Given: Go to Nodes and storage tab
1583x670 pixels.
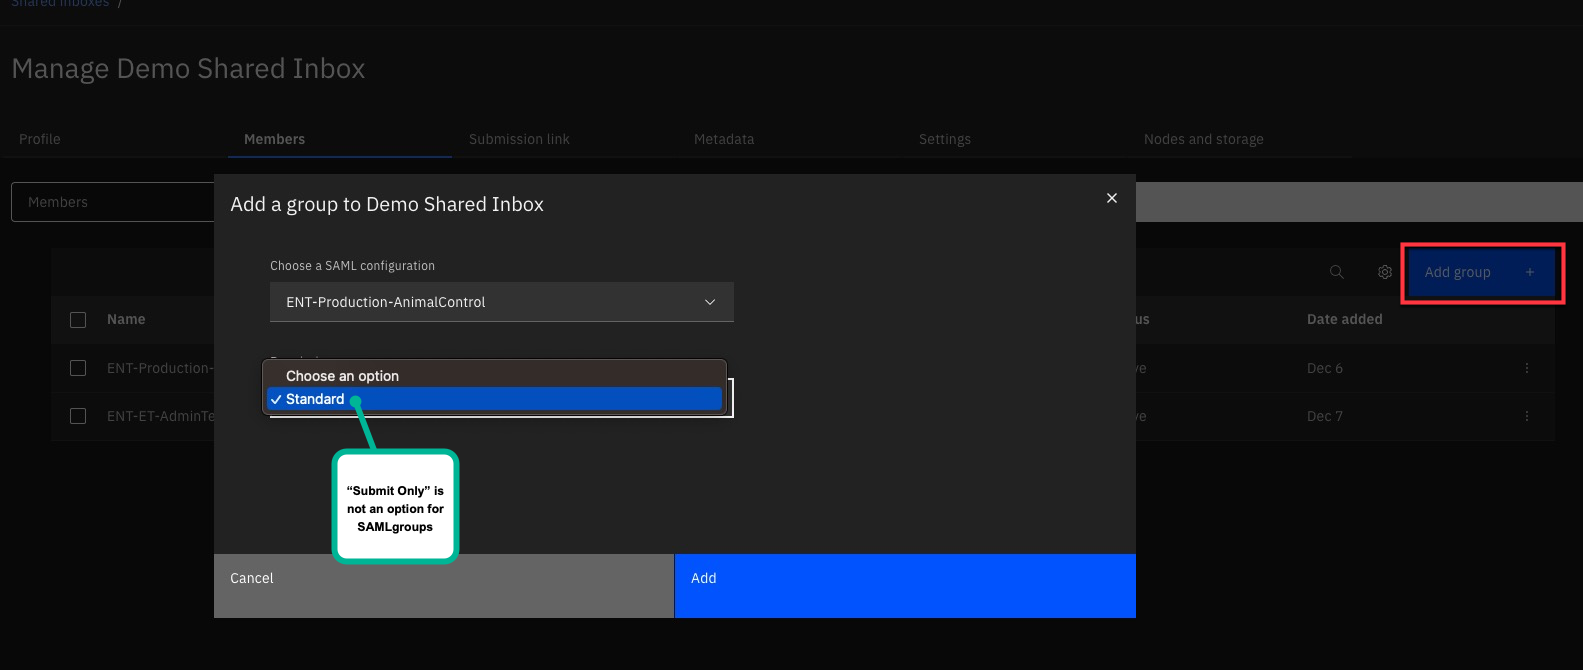Looking at the screenshot, I should coord(1203,139).
